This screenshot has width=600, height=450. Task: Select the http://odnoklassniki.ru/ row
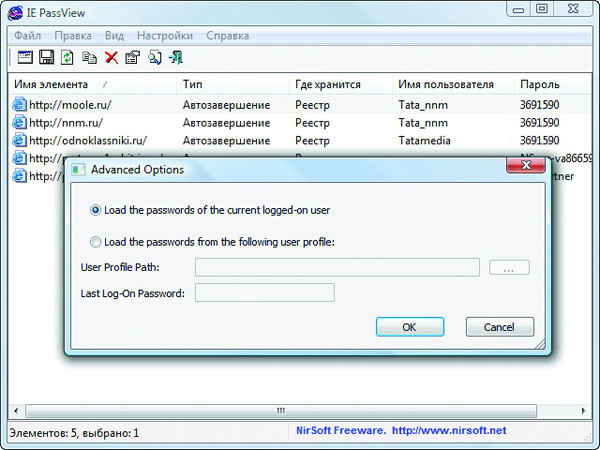point(300,140)
